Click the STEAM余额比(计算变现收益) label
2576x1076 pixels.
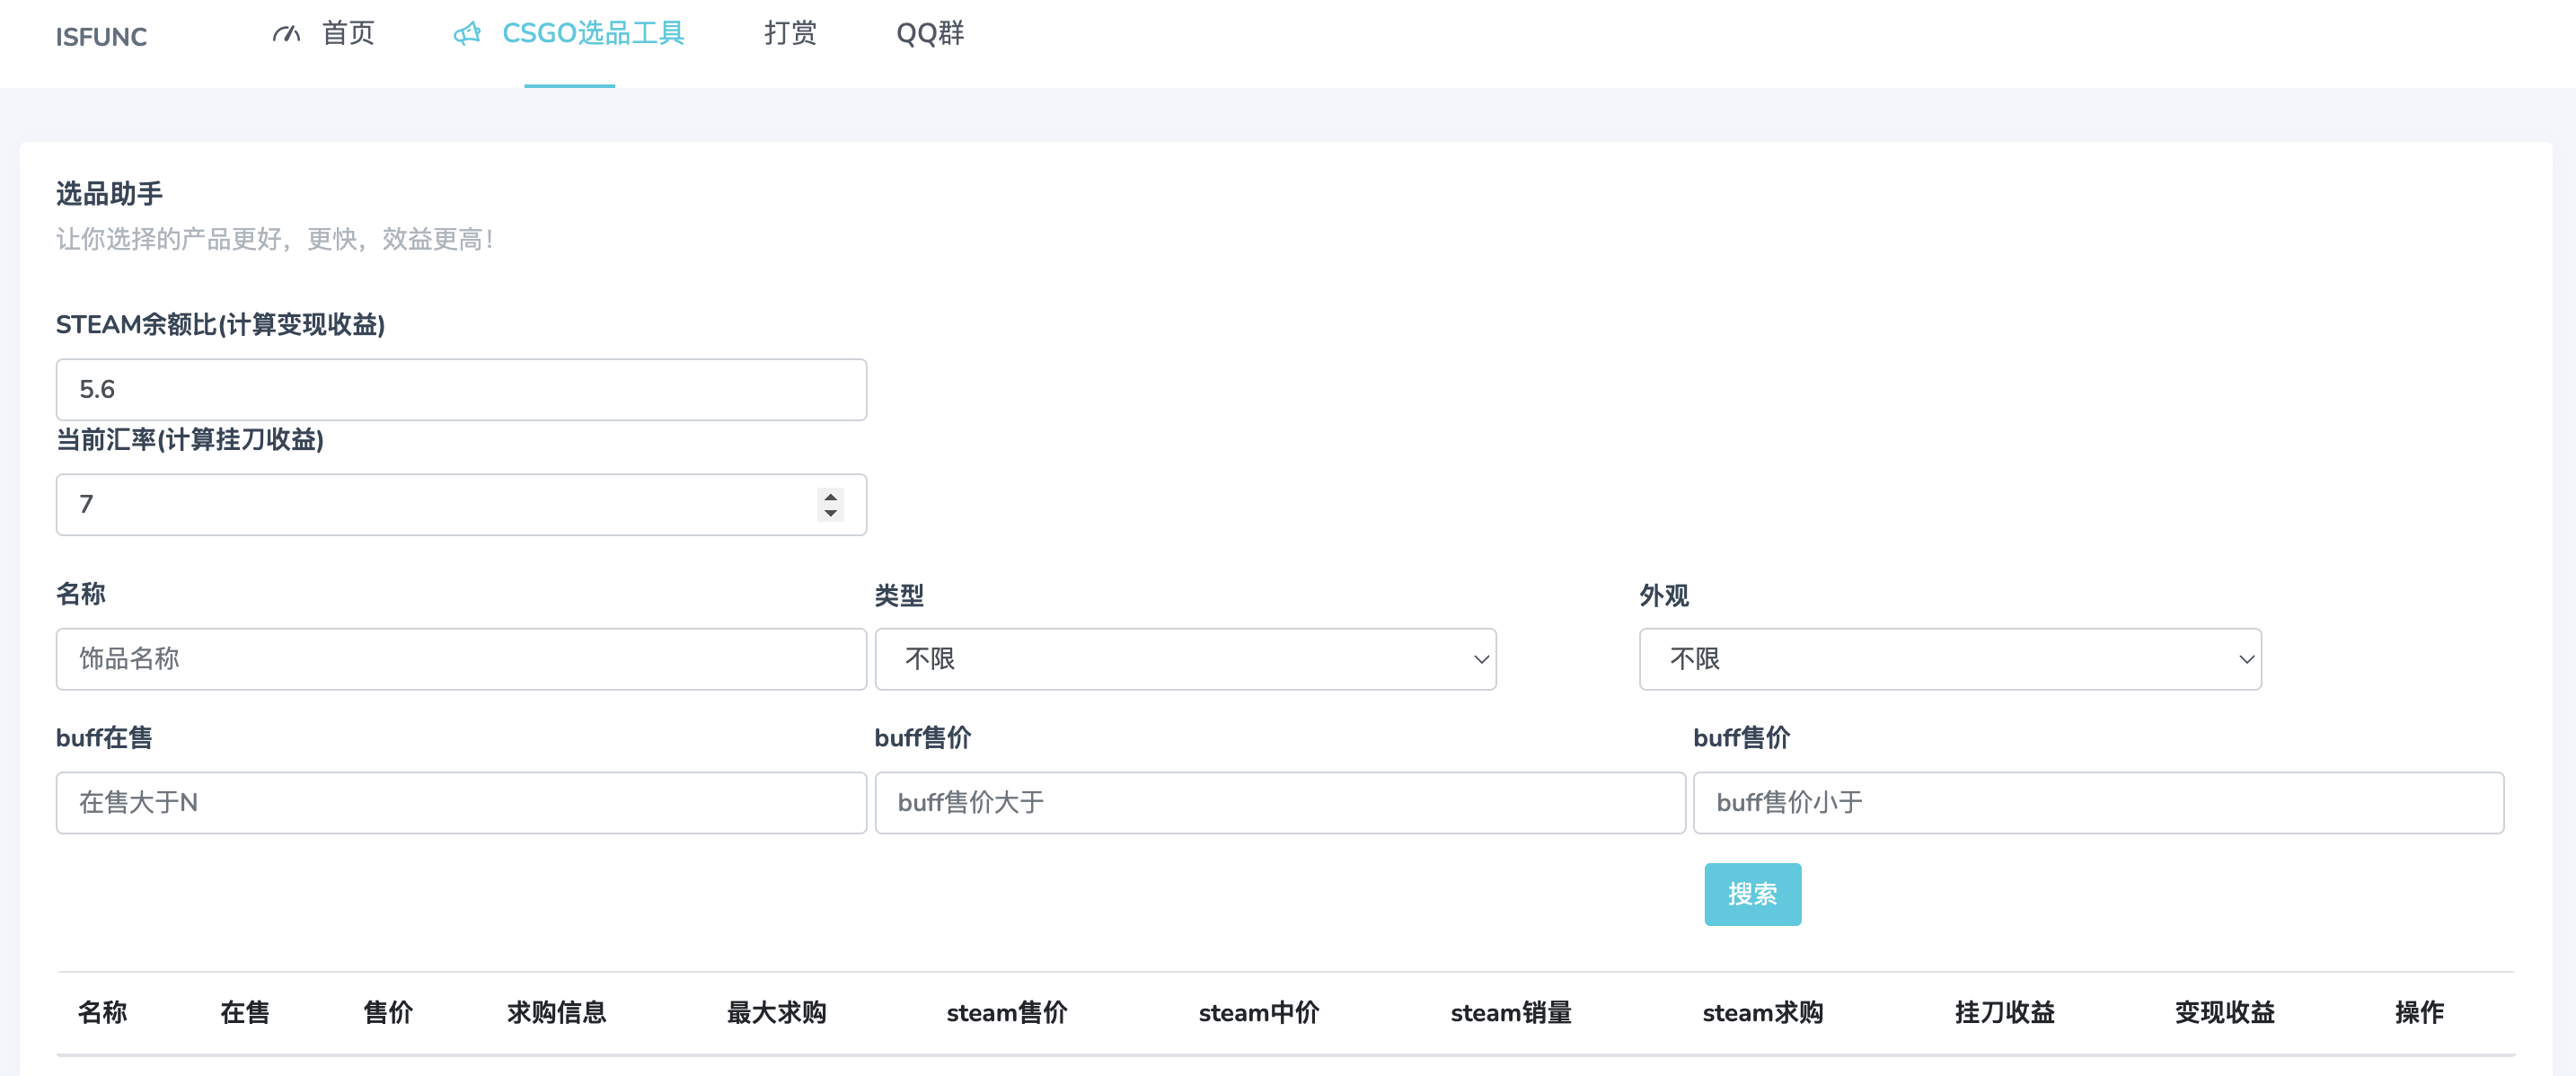tap(220, 324)
